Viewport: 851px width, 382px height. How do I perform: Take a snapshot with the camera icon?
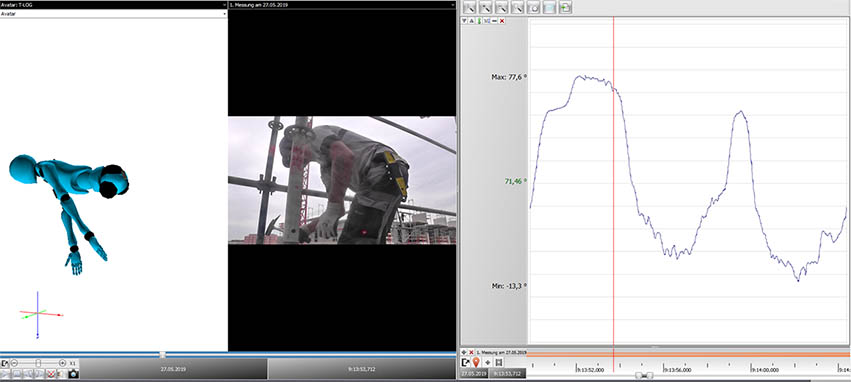[x=74, y=374]
